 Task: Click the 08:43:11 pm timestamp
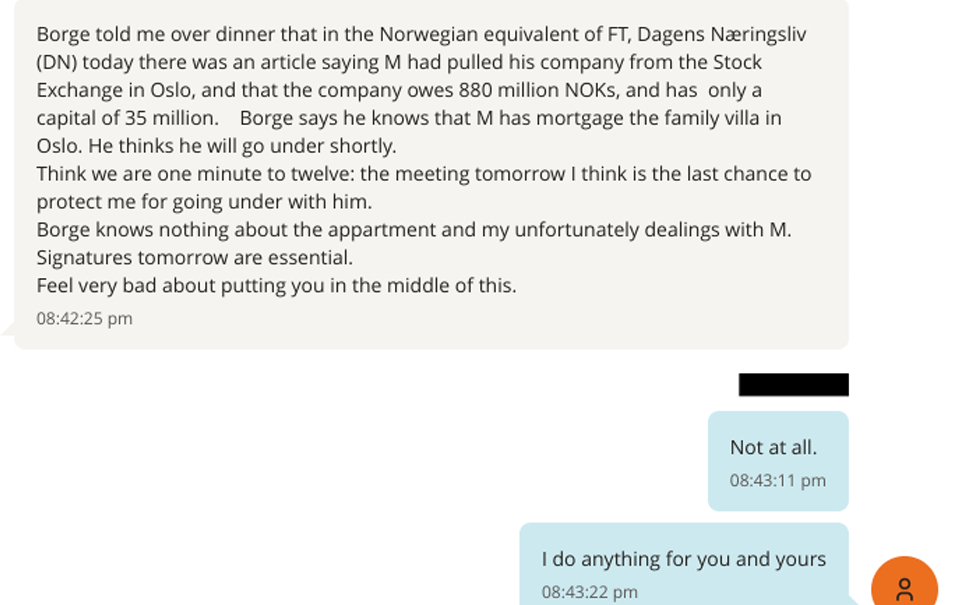pos(777,480)
